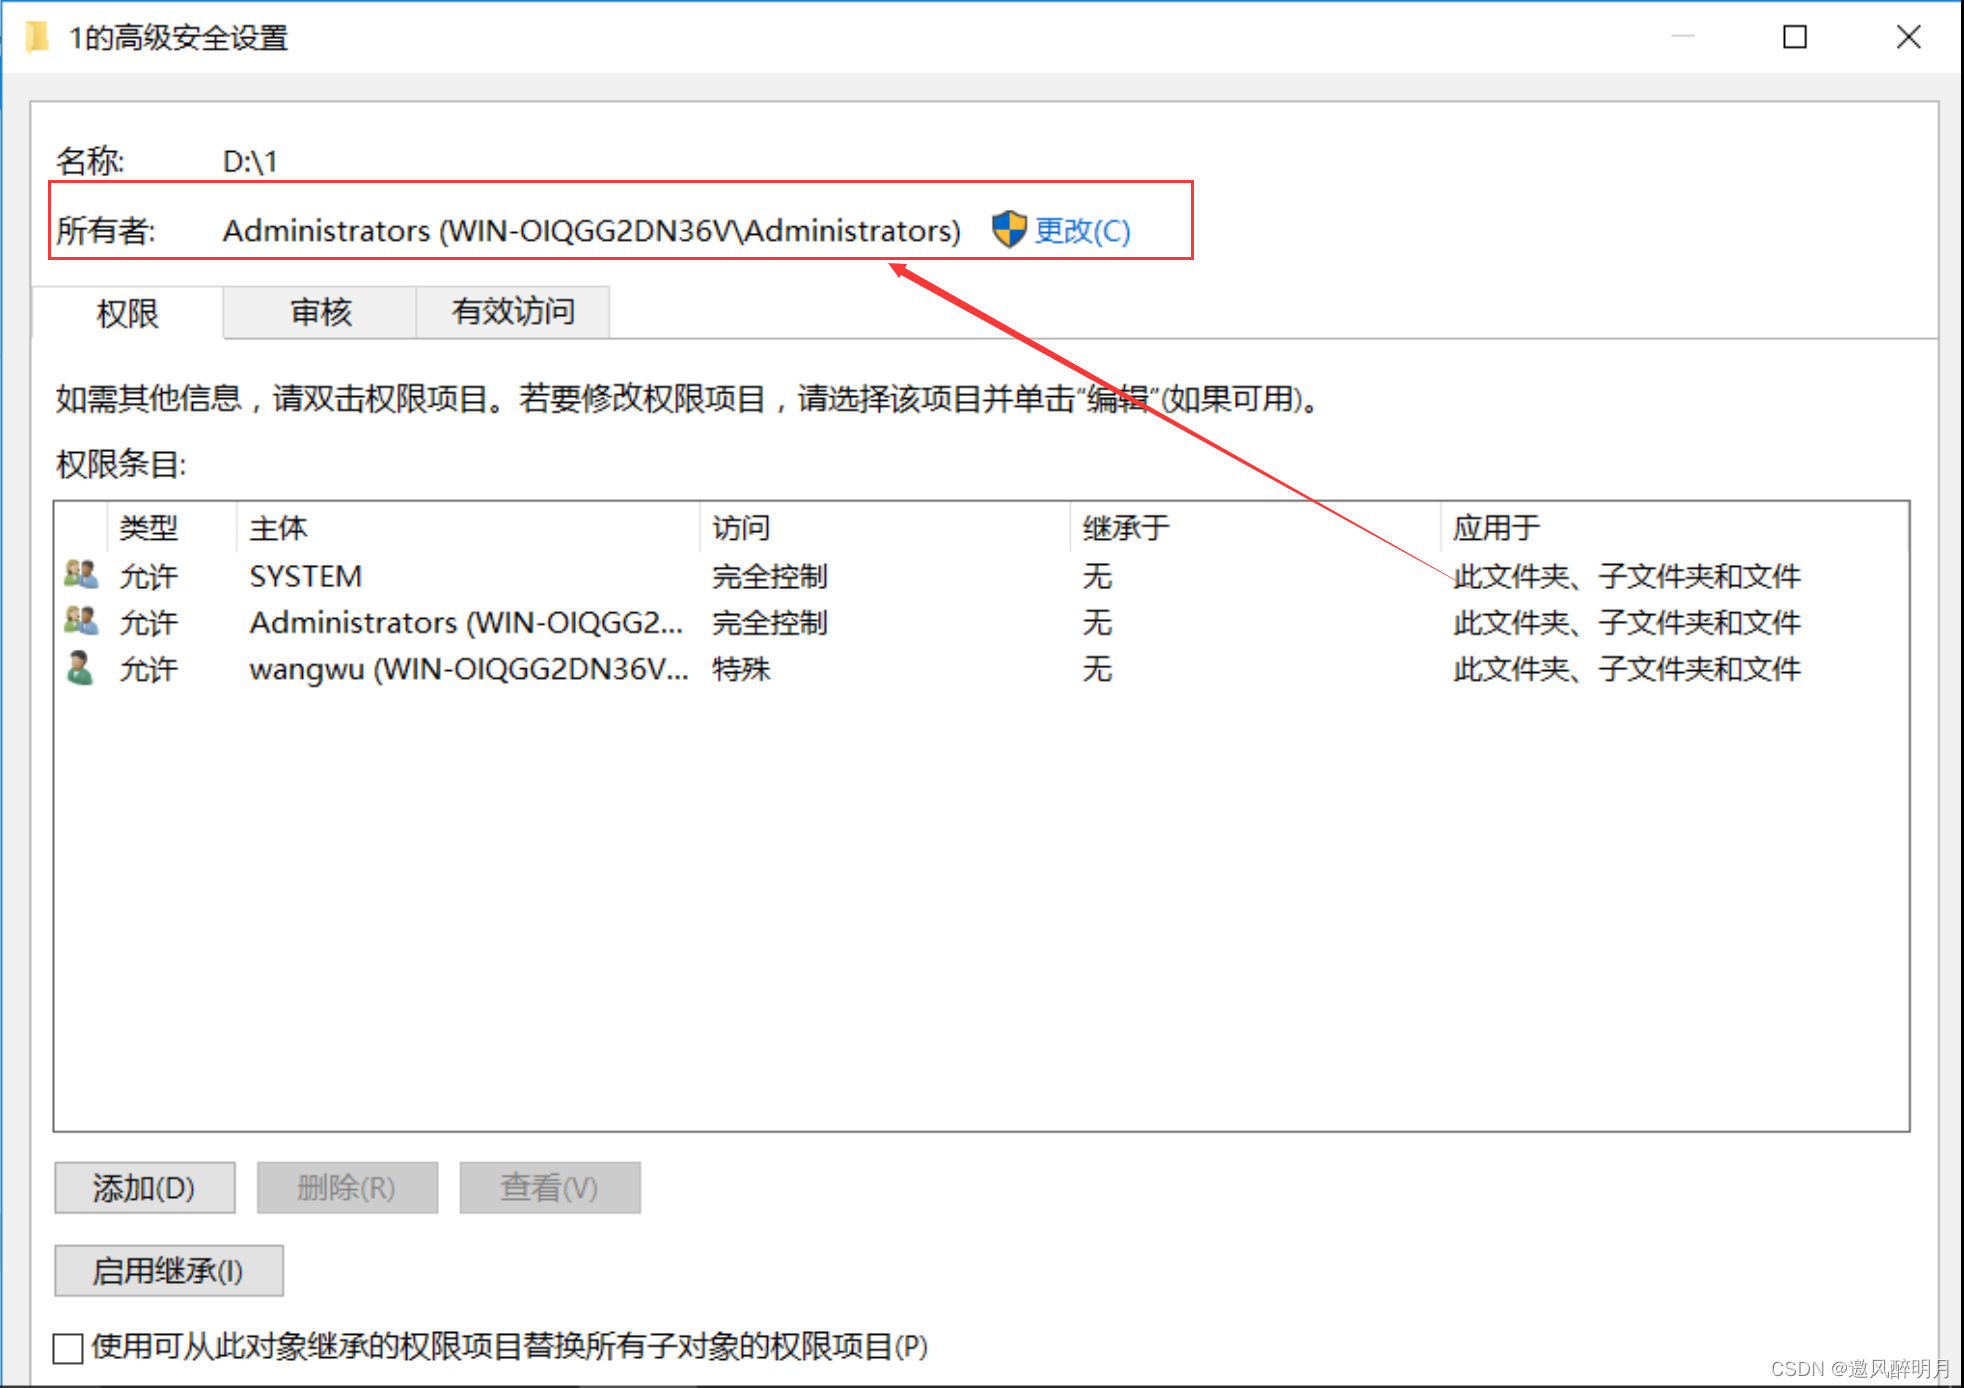Close the advanced security settings window
This screenshot has width=1964, height=1388.
(x=1908, y=38)
